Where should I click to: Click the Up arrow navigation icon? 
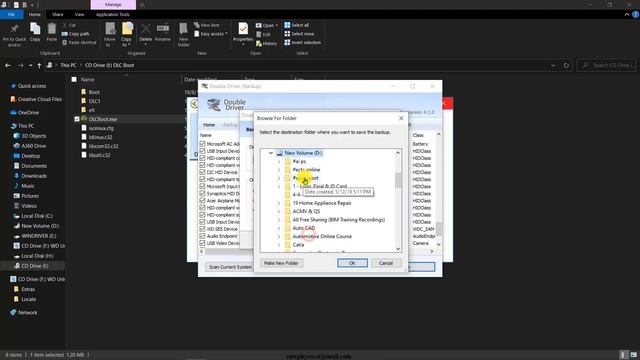pos(39,65)
